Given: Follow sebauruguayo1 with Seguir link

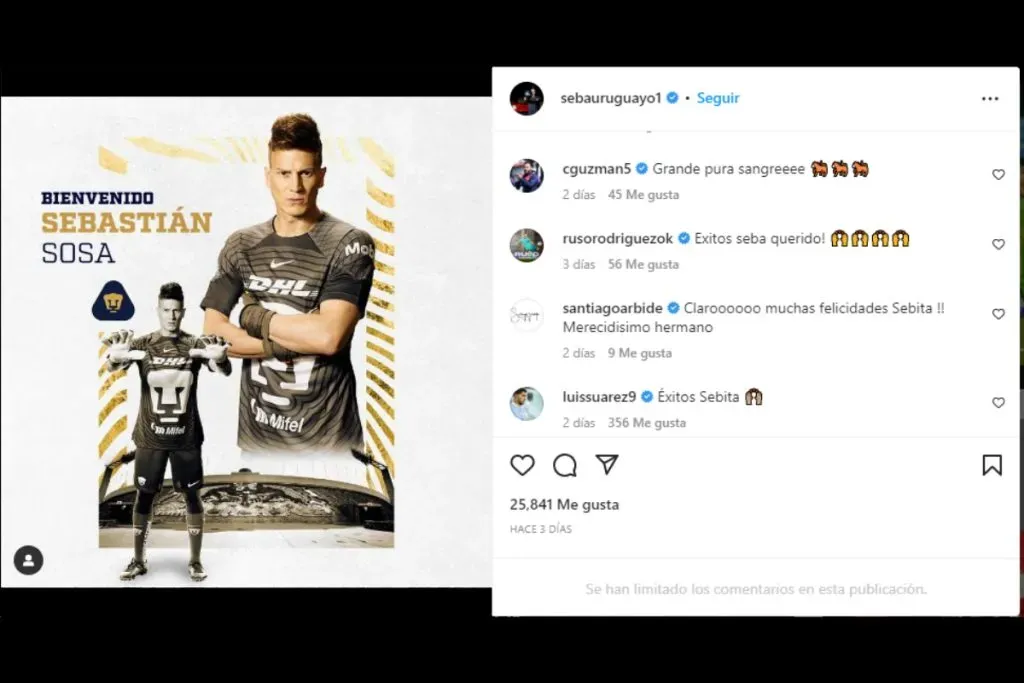Looking at the screenshot, I should pos(718,98).
